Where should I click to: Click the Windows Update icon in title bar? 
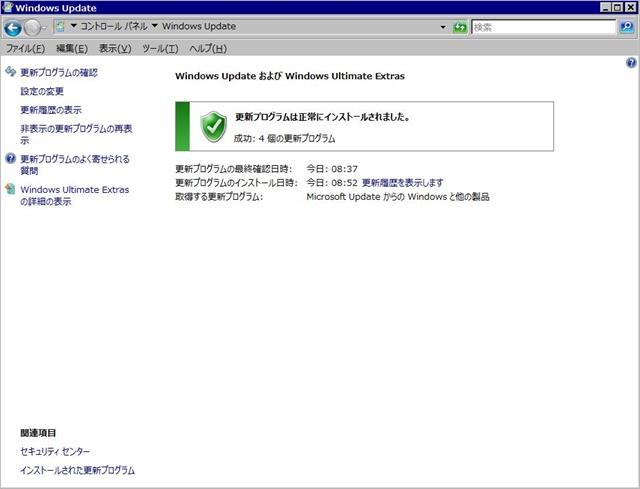coord(7,7)
